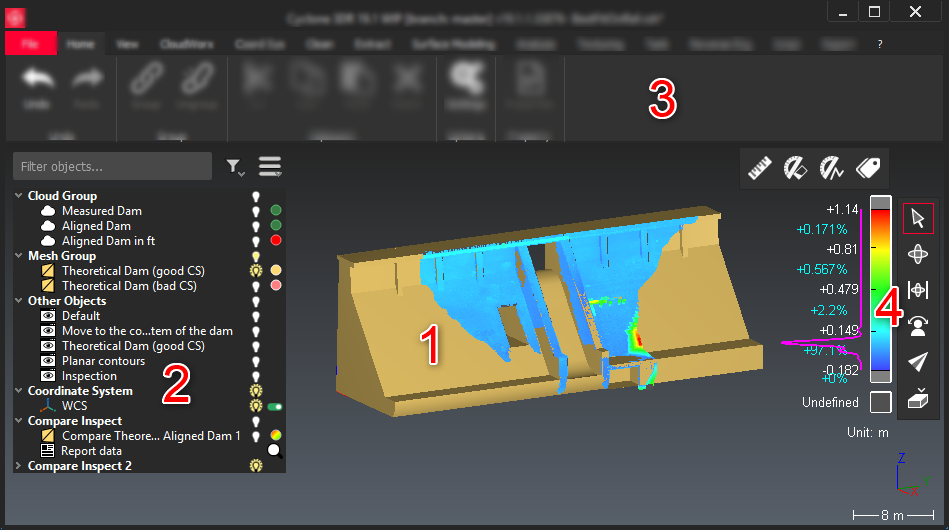The image size is (949, 530).
Task: Click the head-view camera mode icon
Action: [918, 325]
